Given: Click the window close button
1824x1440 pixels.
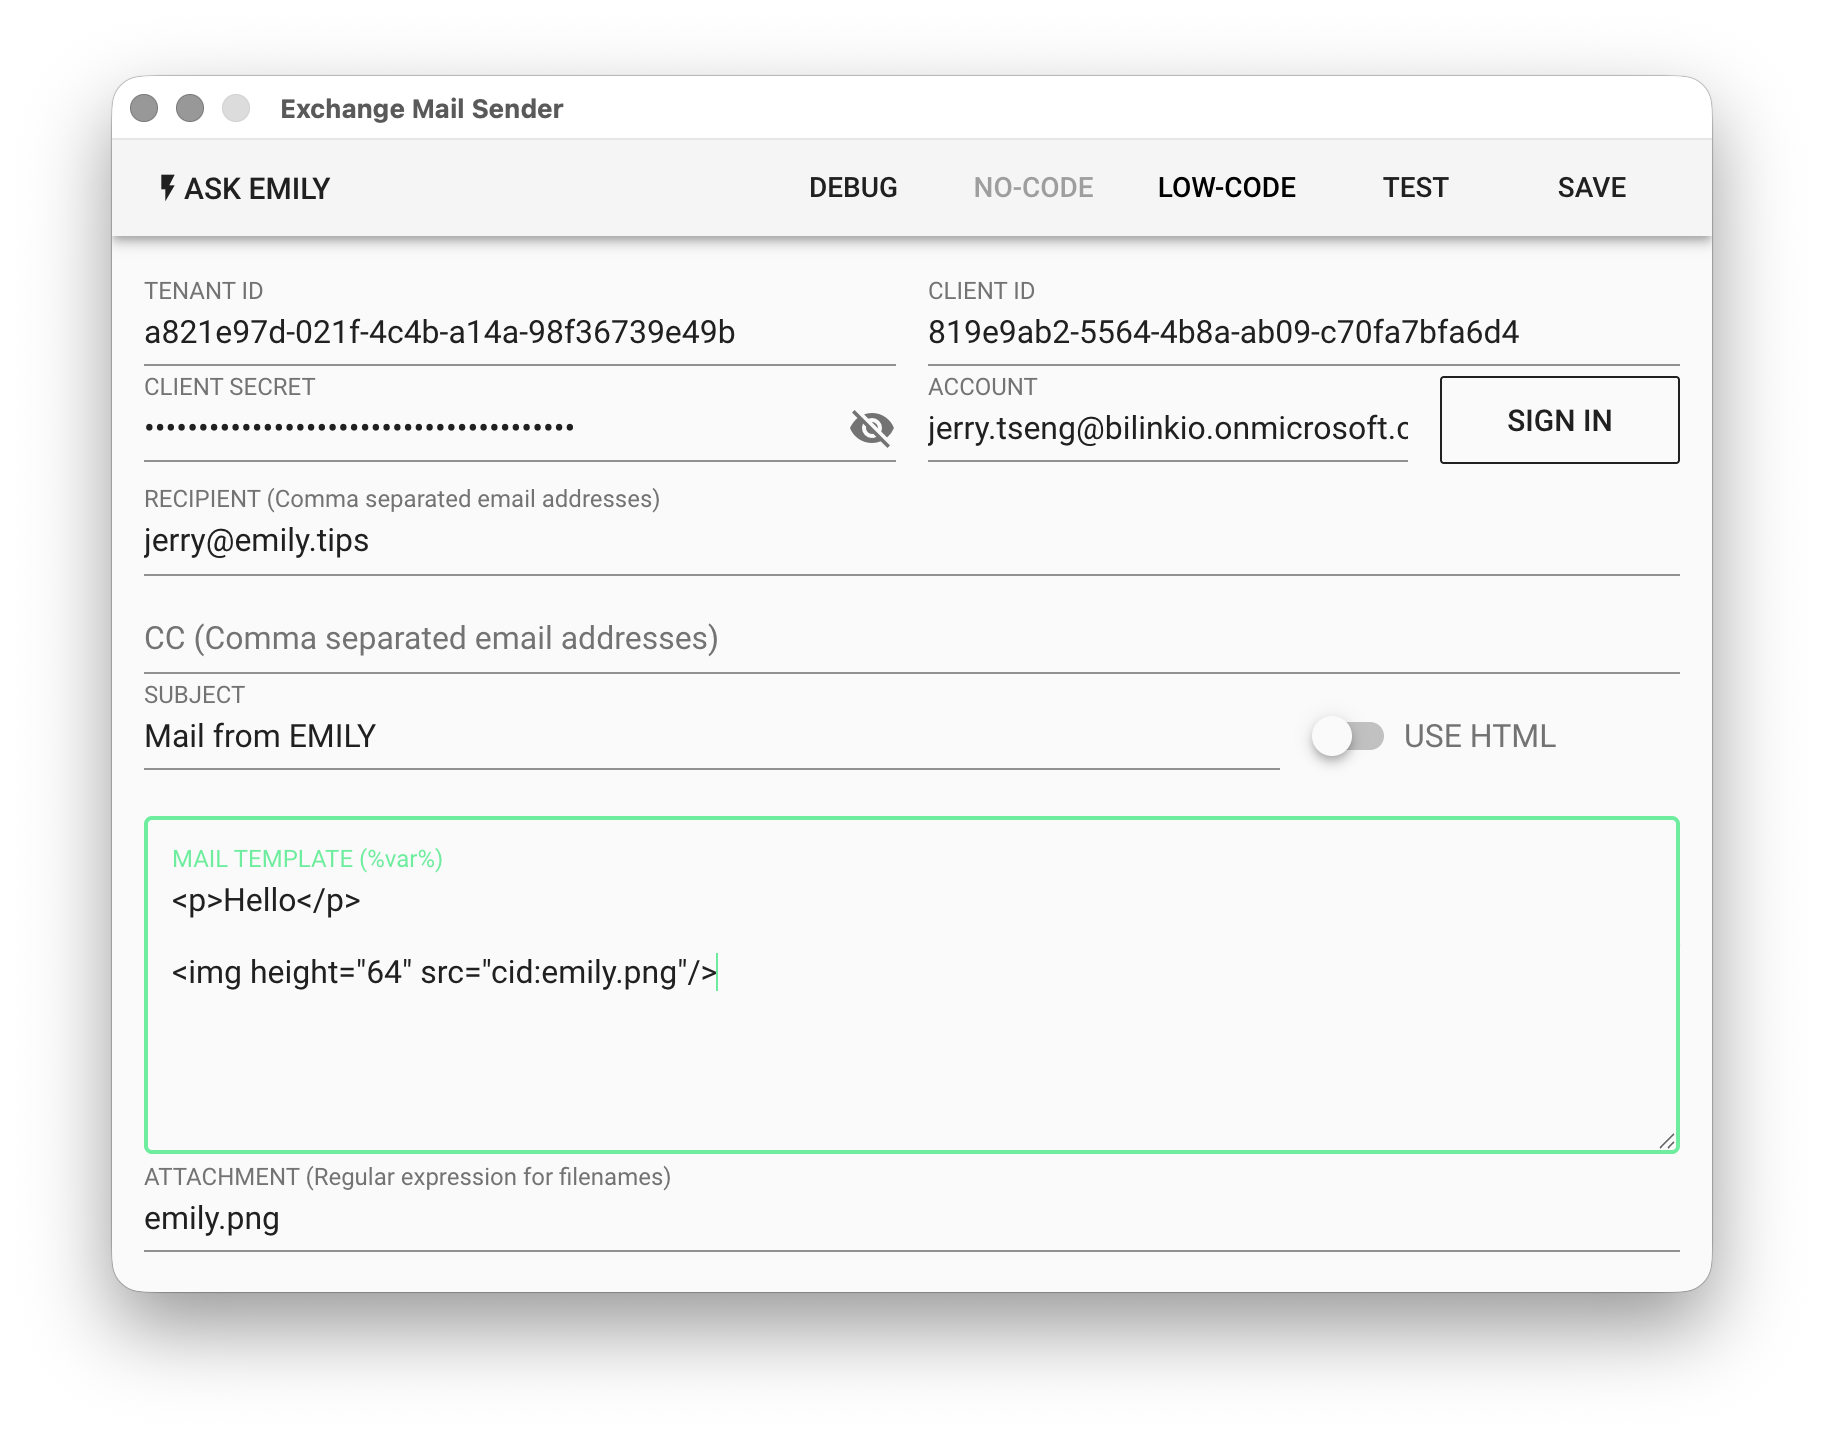Looking at the screenshot, I should coord(144,108).
